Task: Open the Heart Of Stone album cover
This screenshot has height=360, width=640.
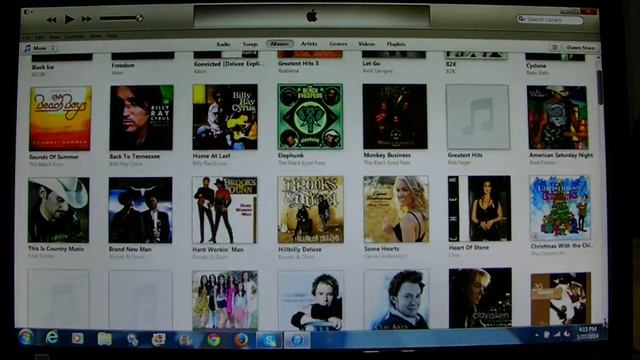Action: click(x=480, y=208)
